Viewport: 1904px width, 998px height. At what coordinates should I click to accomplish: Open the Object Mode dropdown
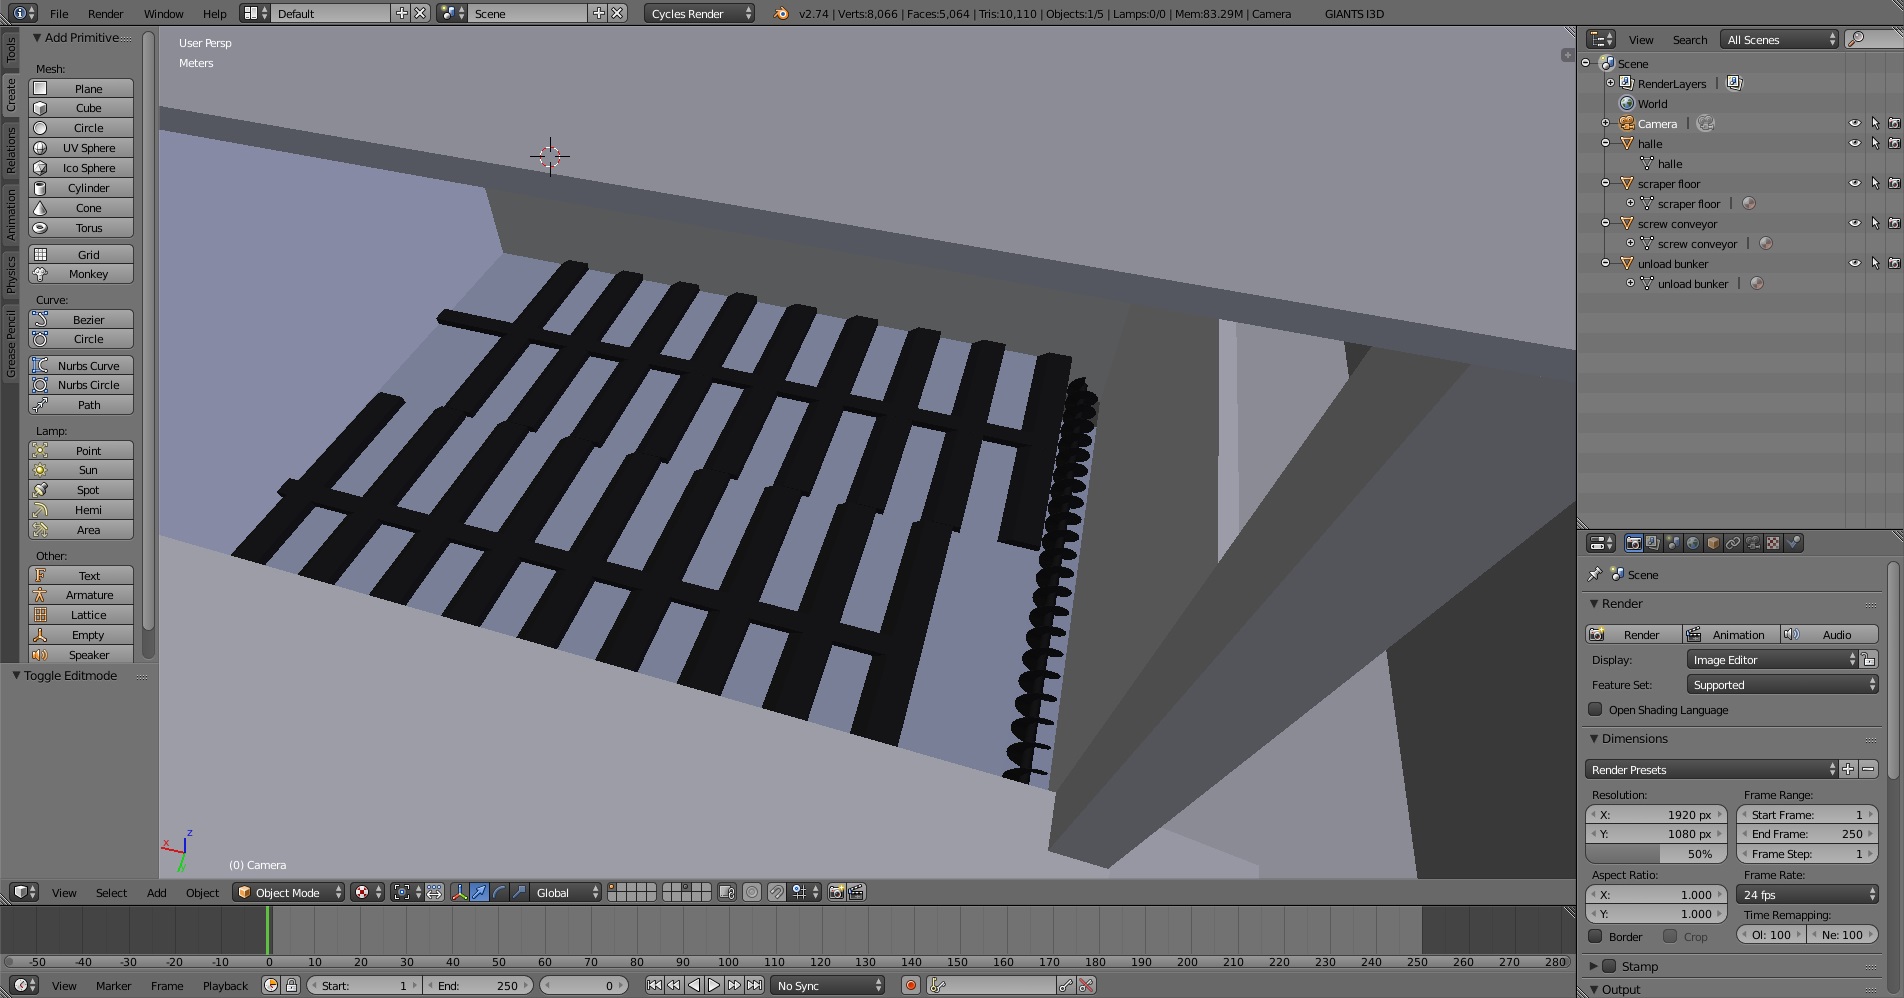289,893
